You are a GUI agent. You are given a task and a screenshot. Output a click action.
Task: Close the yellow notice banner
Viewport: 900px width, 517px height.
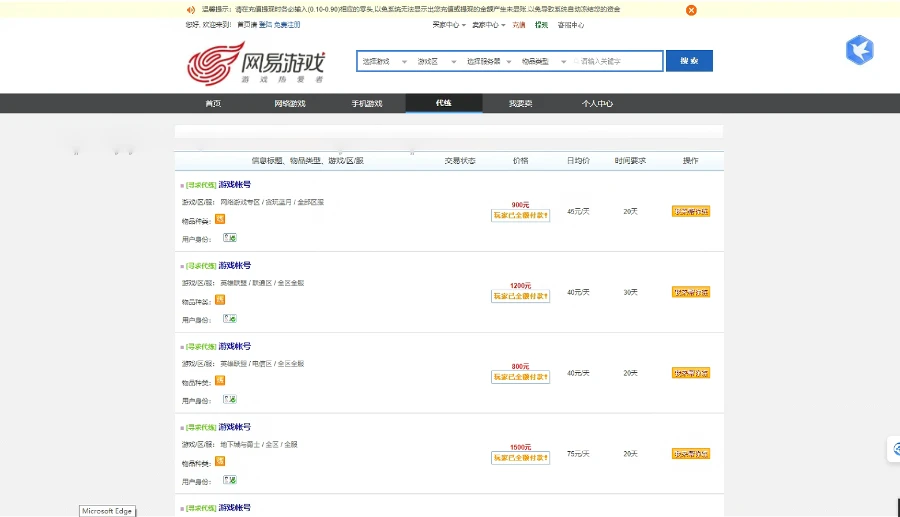click(691, 10)
